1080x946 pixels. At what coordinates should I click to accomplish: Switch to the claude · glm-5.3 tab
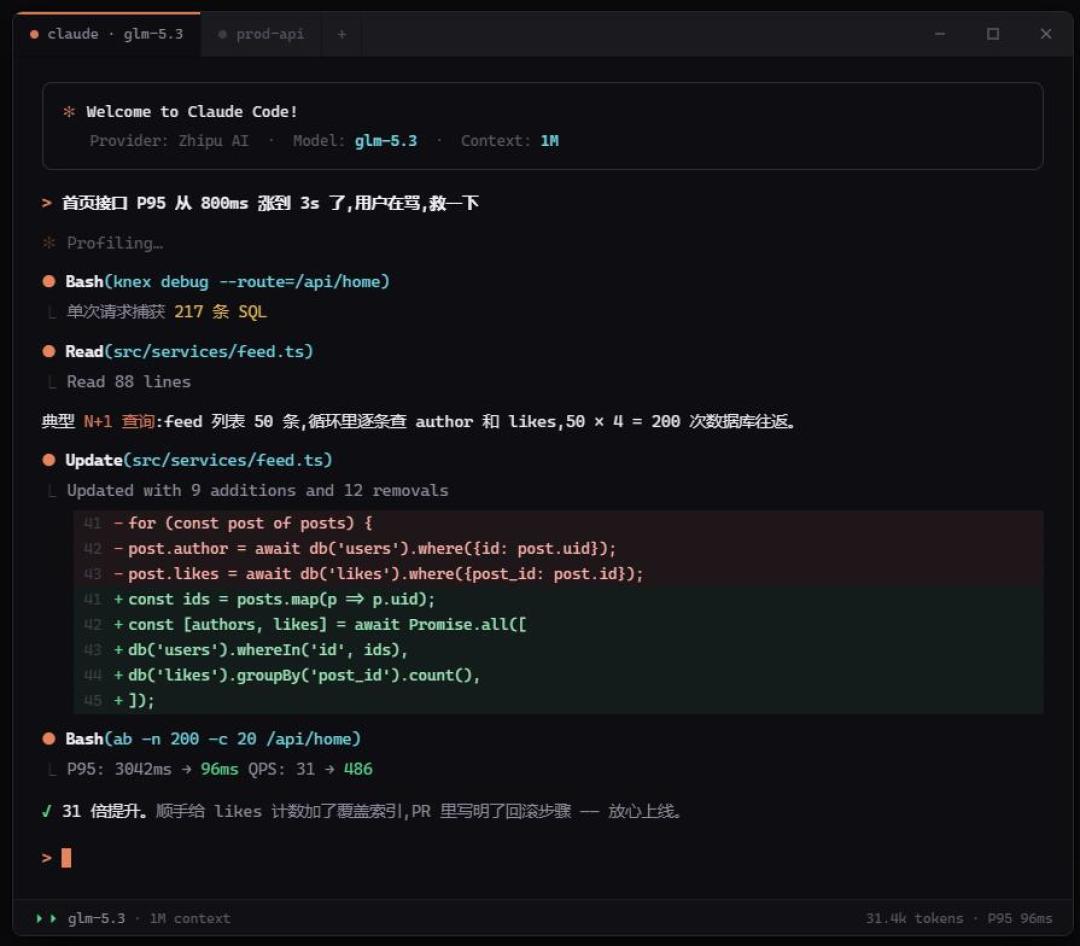[107, 34]
